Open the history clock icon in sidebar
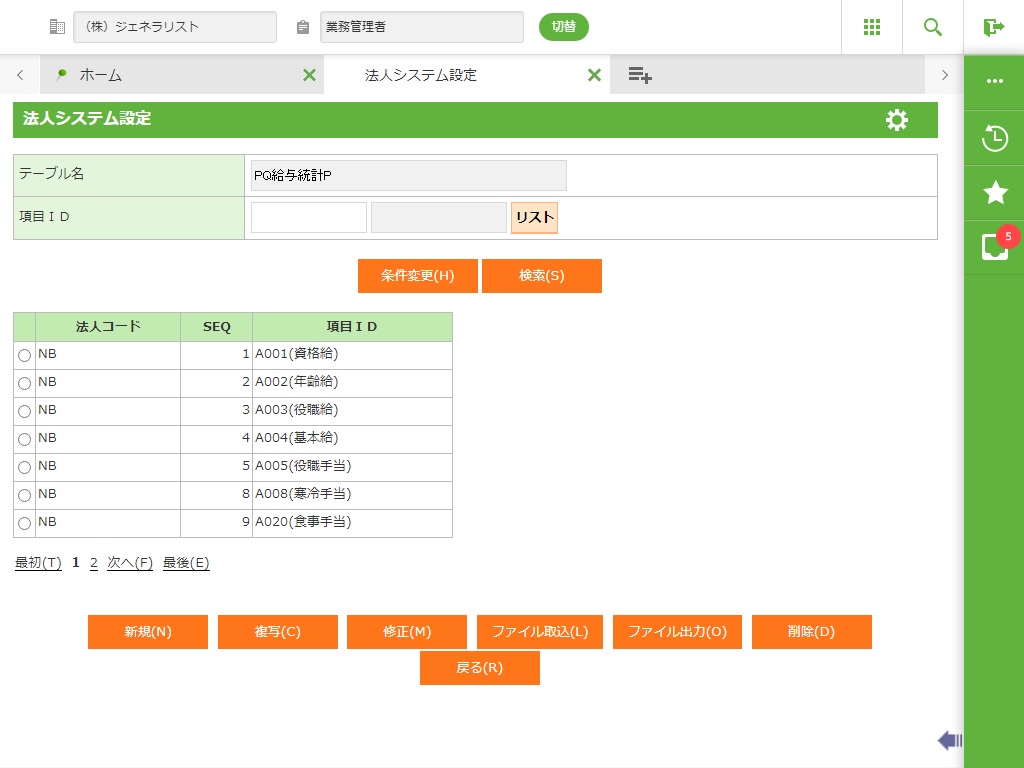 [994, 138]
